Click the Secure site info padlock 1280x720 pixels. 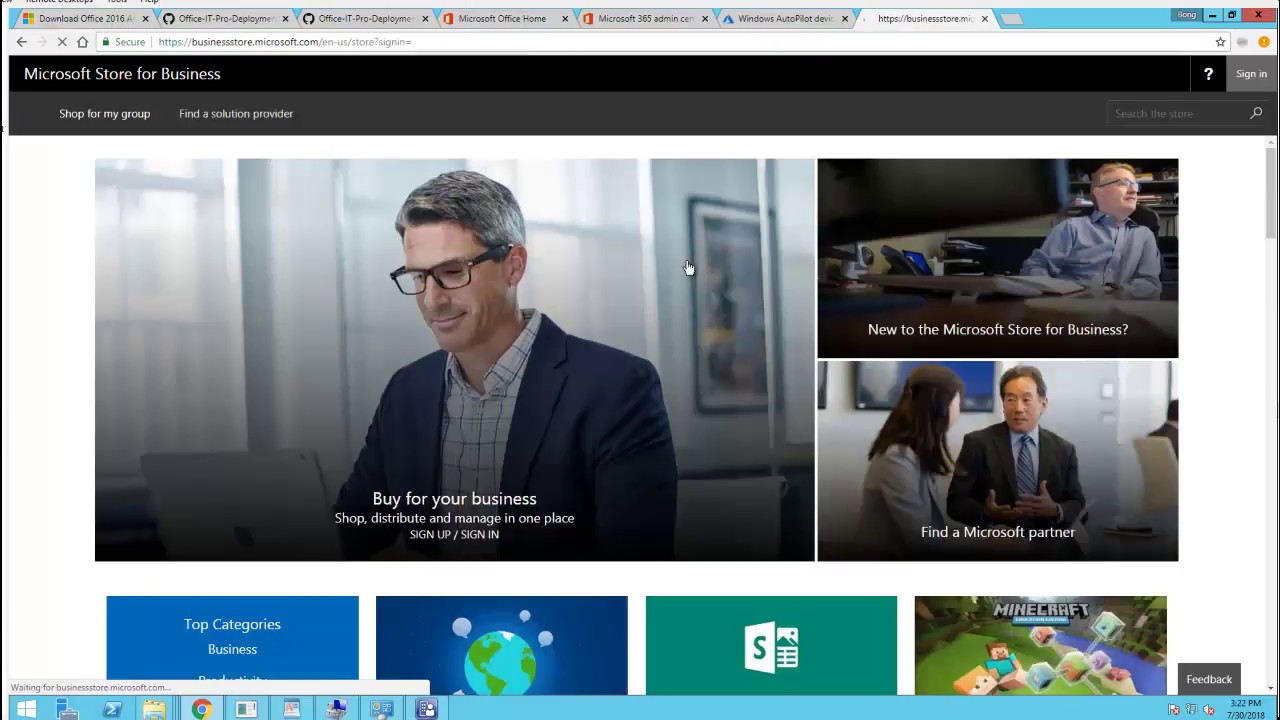point(106,42)
